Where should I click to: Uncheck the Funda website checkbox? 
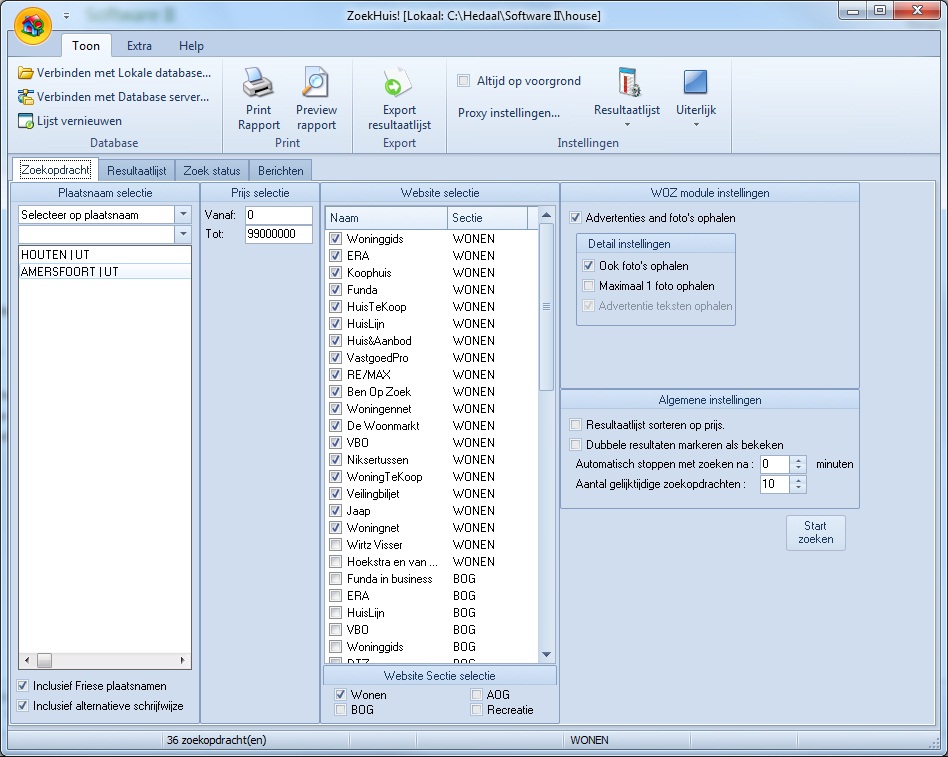tap(336, 290)
